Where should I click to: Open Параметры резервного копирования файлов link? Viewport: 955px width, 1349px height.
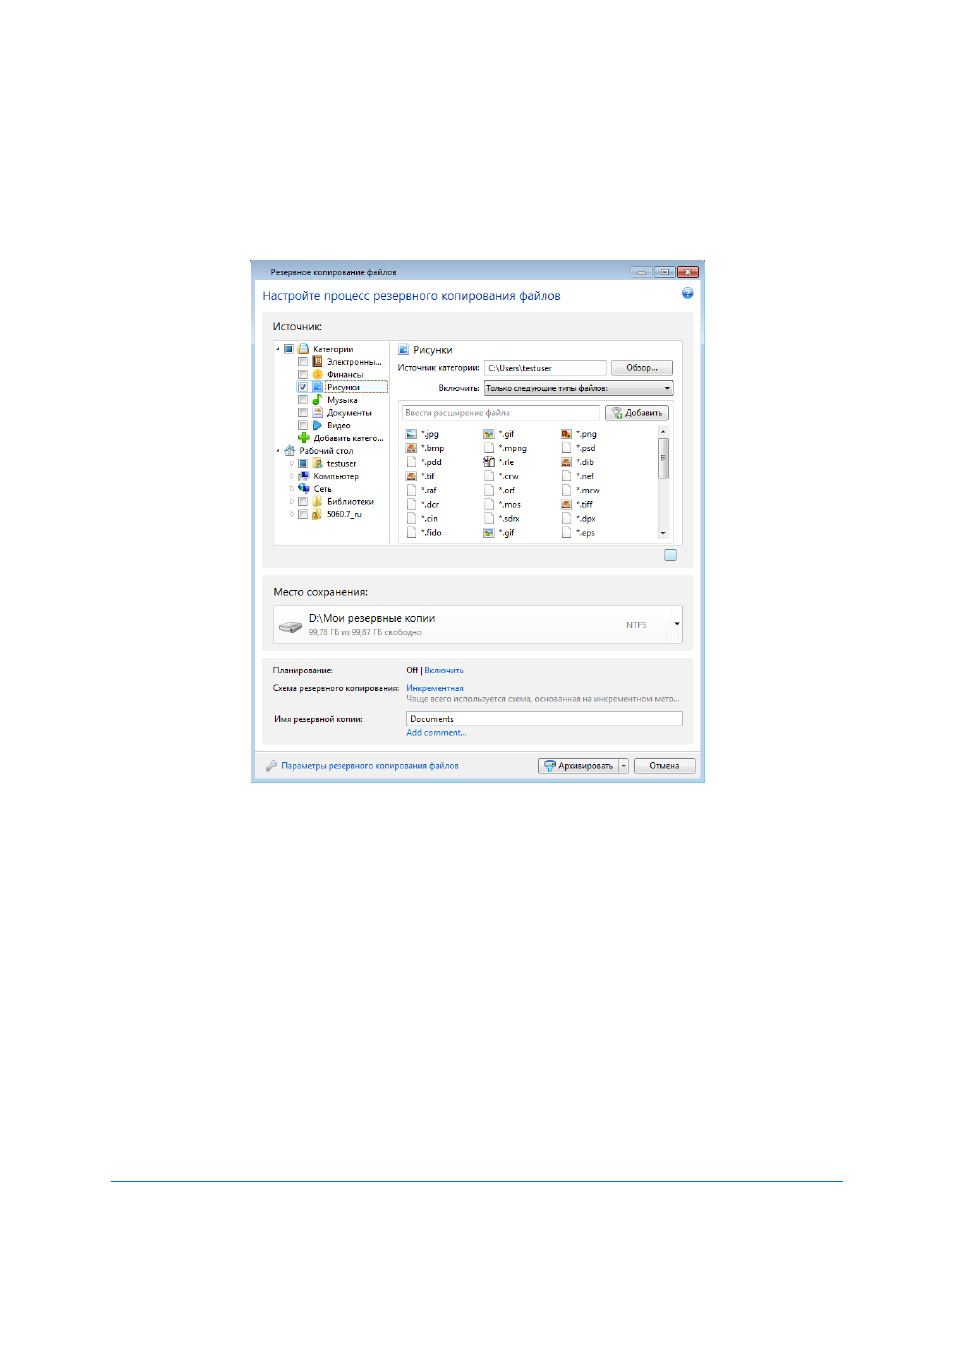point(370,766)
